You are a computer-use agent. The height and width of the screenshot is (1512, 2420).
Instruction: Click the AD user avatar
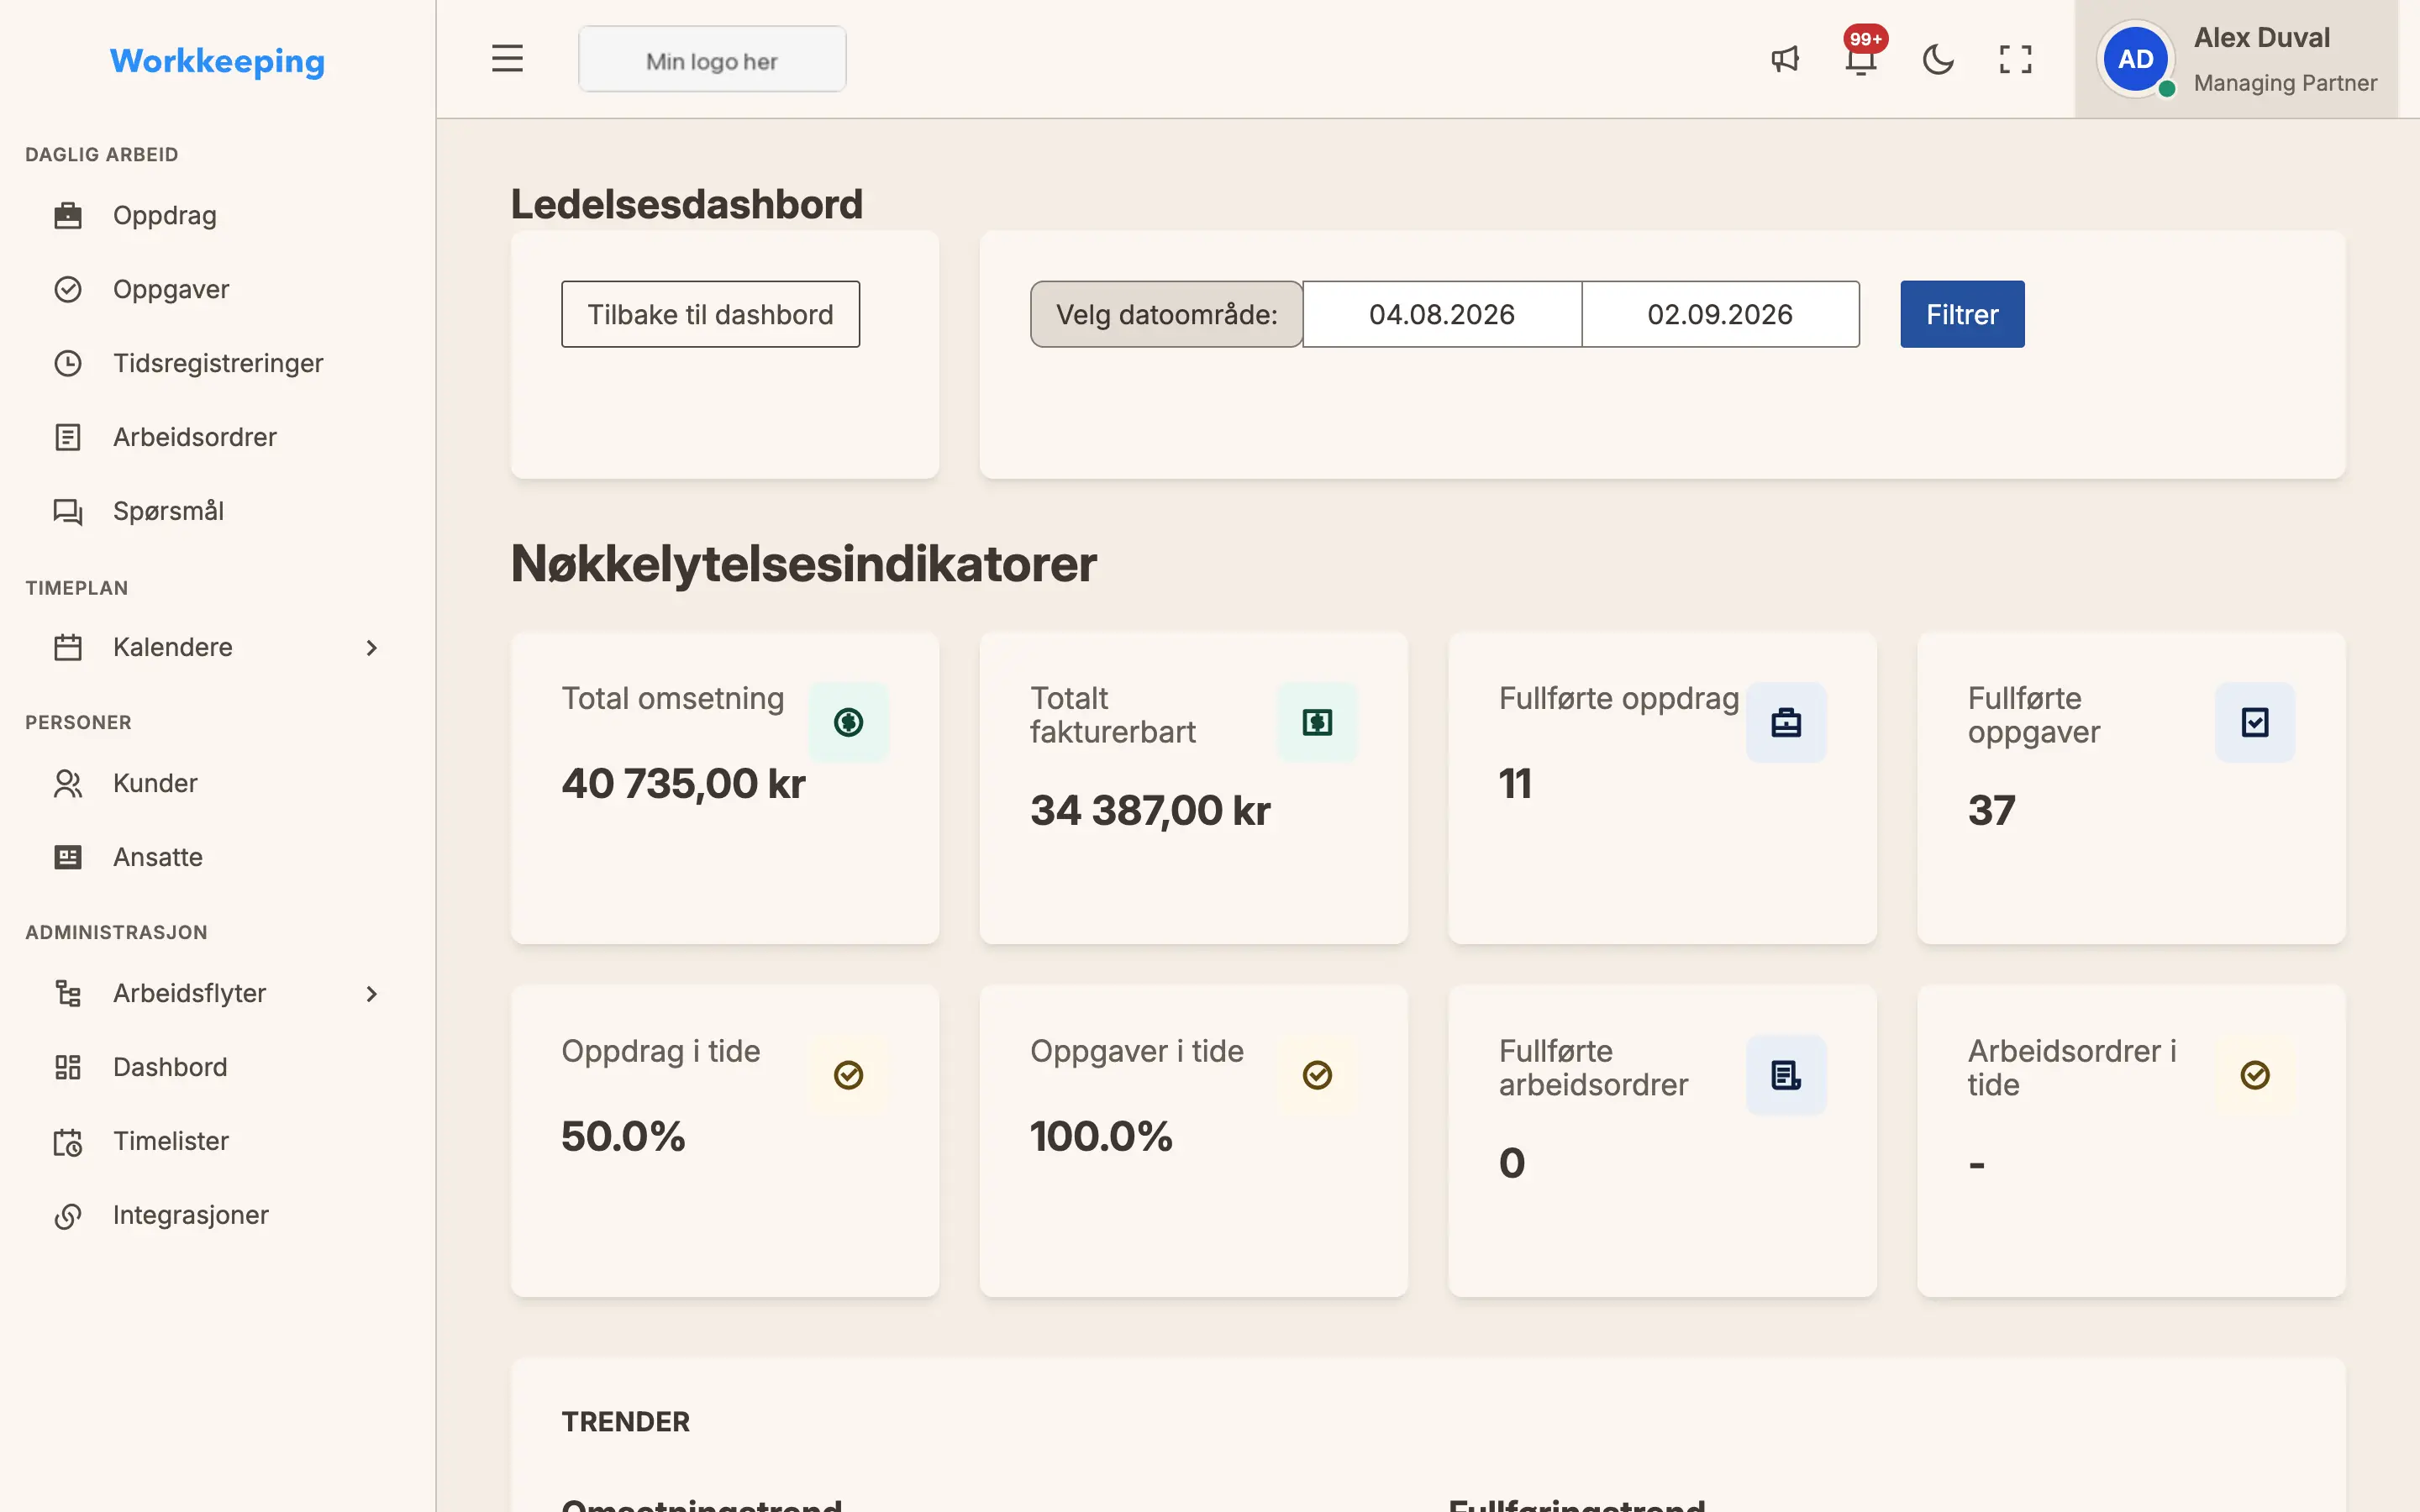tap(2135, 59)
